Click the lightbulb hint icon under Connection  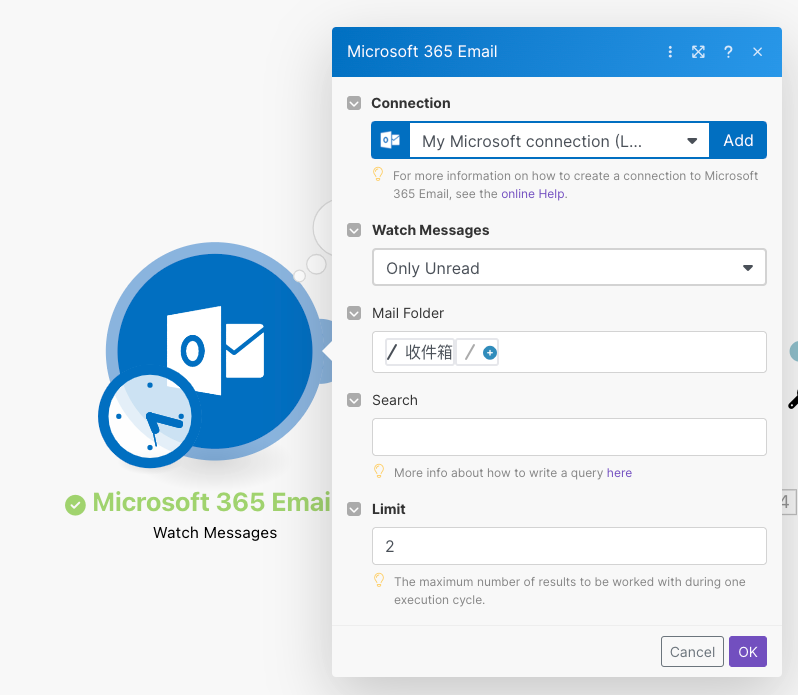(x=378, y=174)
